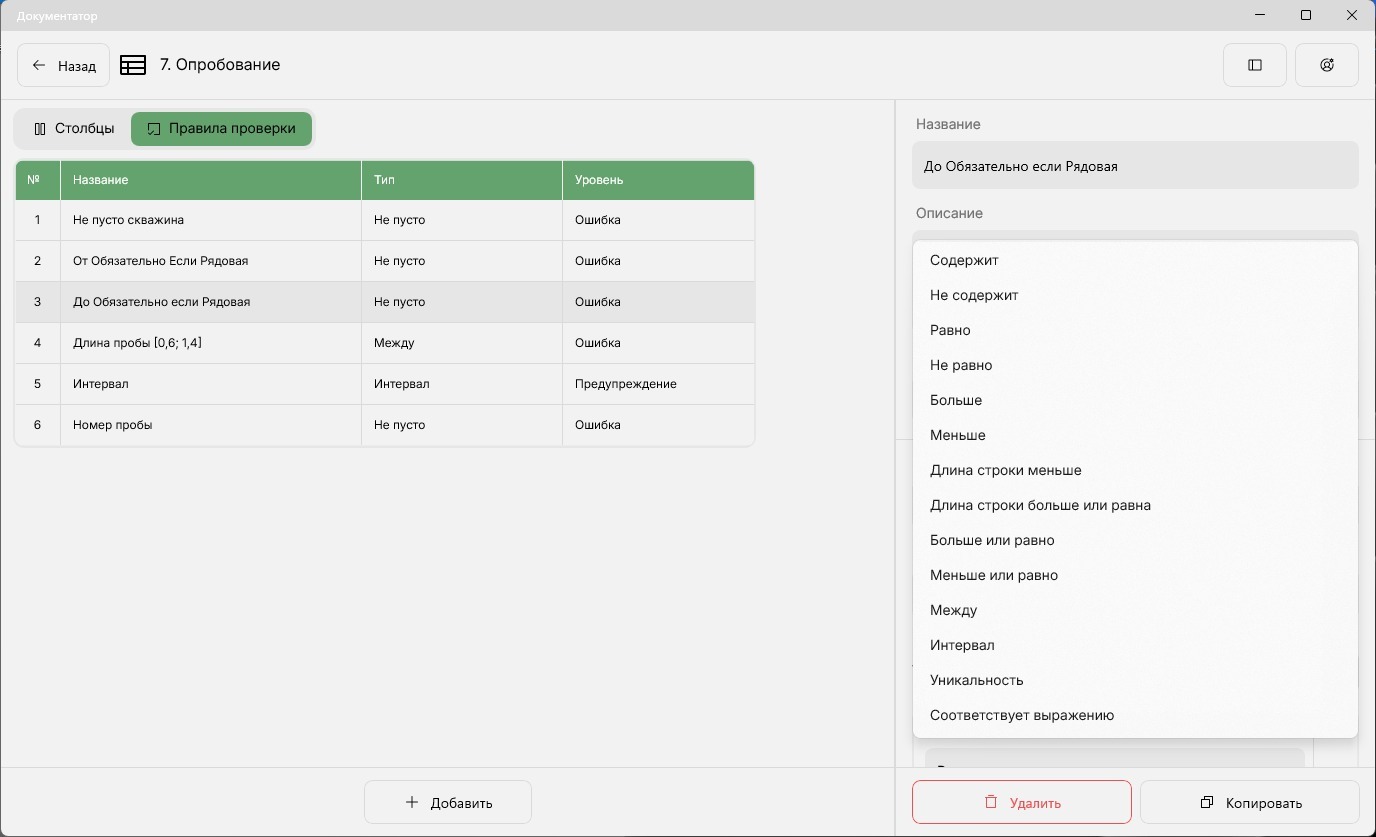Select rule row 'Номер пробы'
The image size is (1376, 837).
pos(384,425)
